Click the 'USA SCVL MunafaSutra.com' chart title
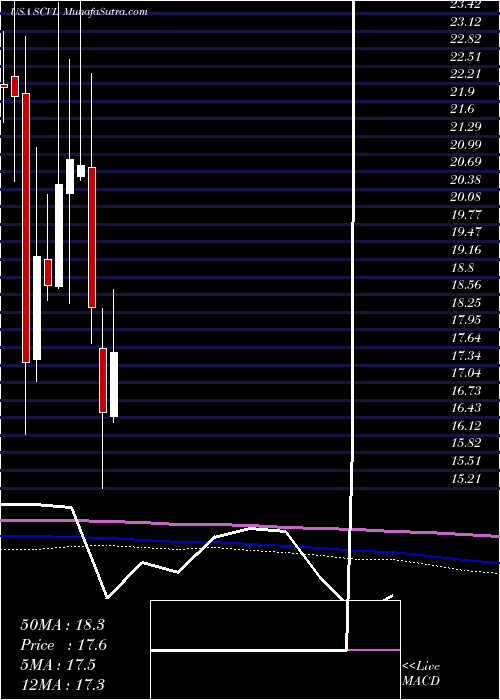The image size is (500, 700). click(x=78, y=12)
